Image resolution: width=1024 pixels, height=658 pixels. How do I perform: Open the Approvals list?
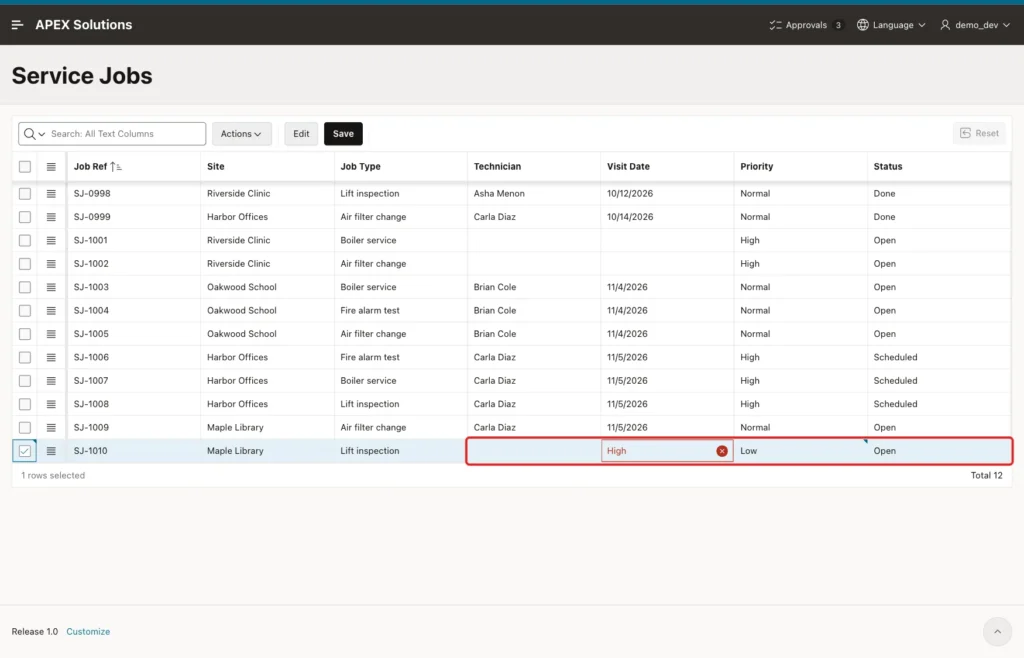[x=806, y=25]
